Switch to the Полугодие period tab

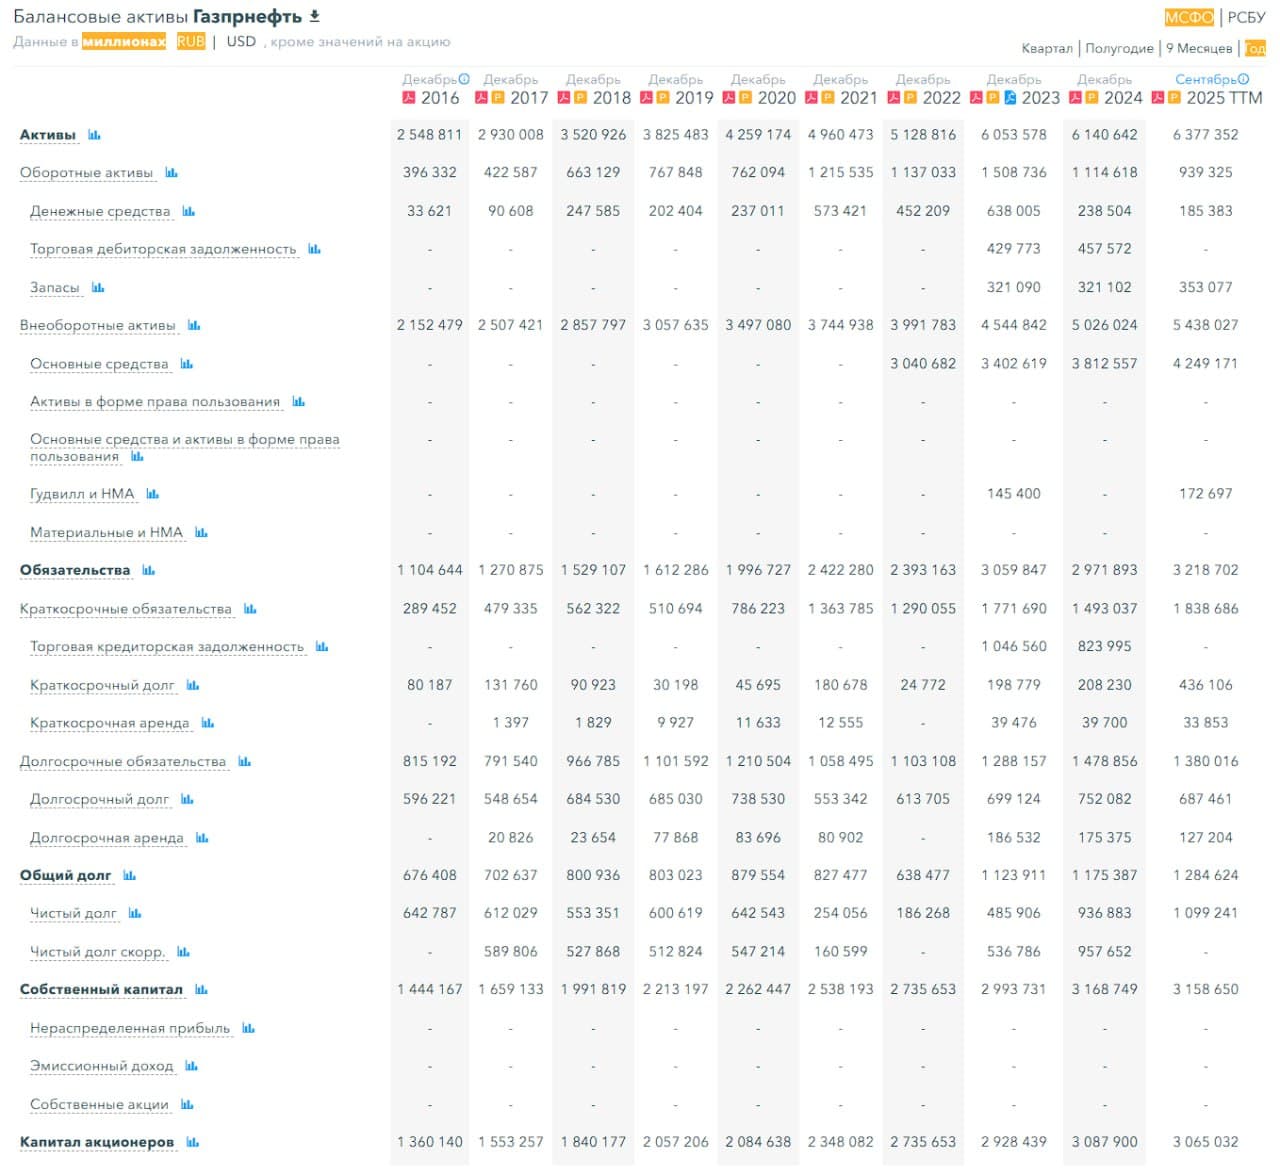pyautogui.click(x=1119, y=48)
